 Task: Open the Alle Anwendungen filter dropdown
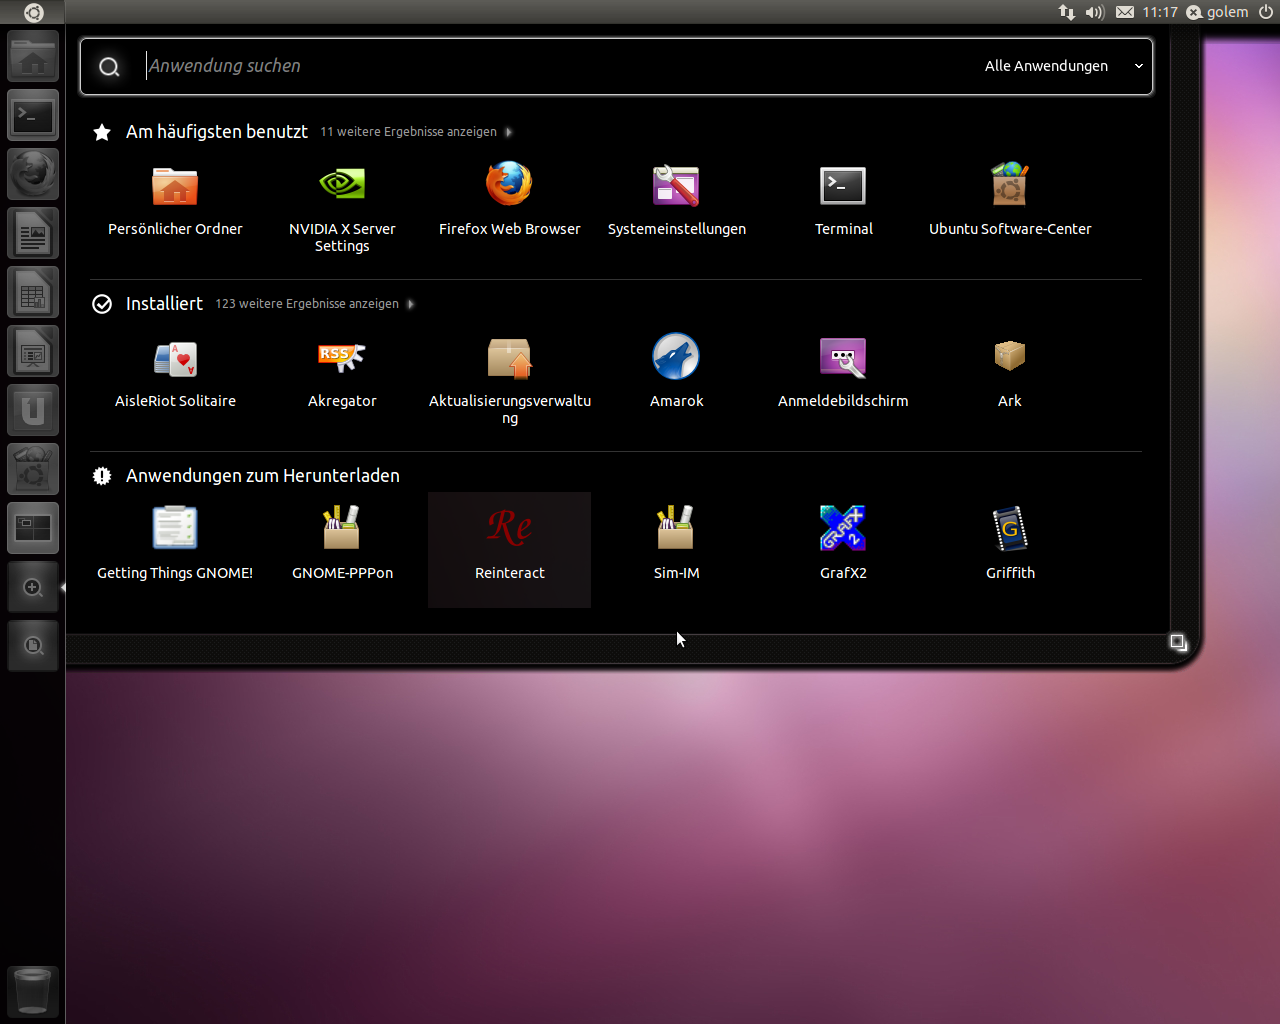coord(1063,66)
